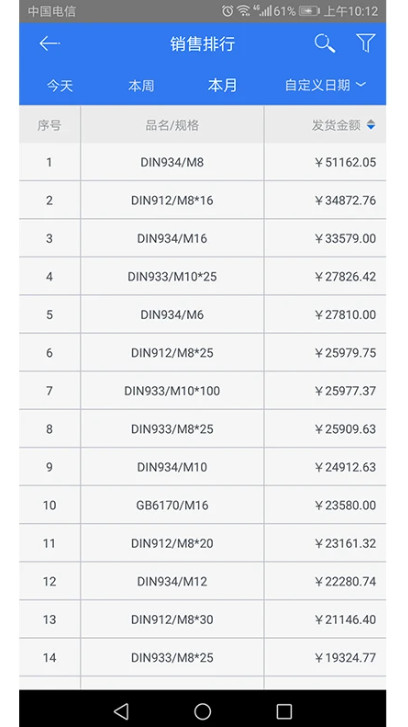The image size is (408, 727).
Task: Switch to the 本周 tab
Action: pos(141,86)
